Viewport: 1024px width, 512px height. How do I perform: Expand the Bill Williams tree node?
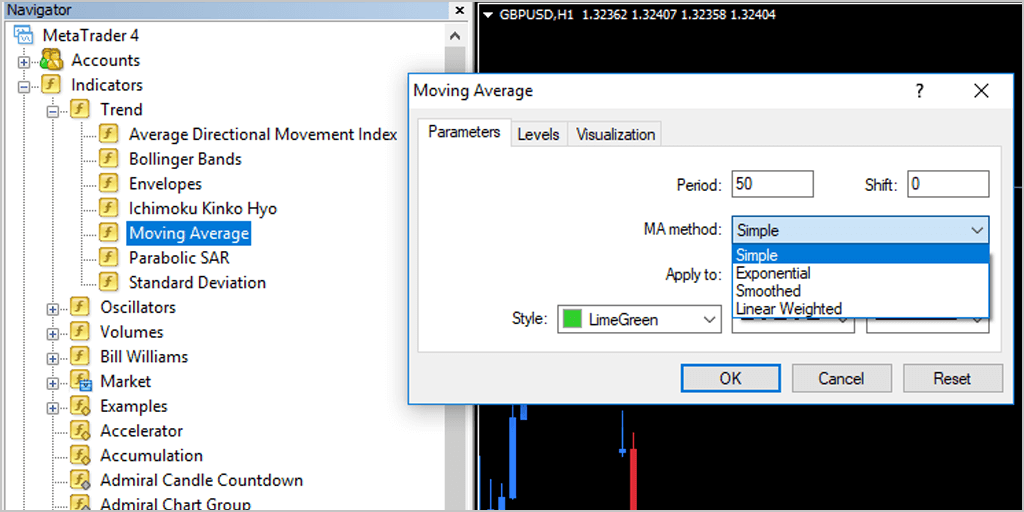tap(54, 359)
